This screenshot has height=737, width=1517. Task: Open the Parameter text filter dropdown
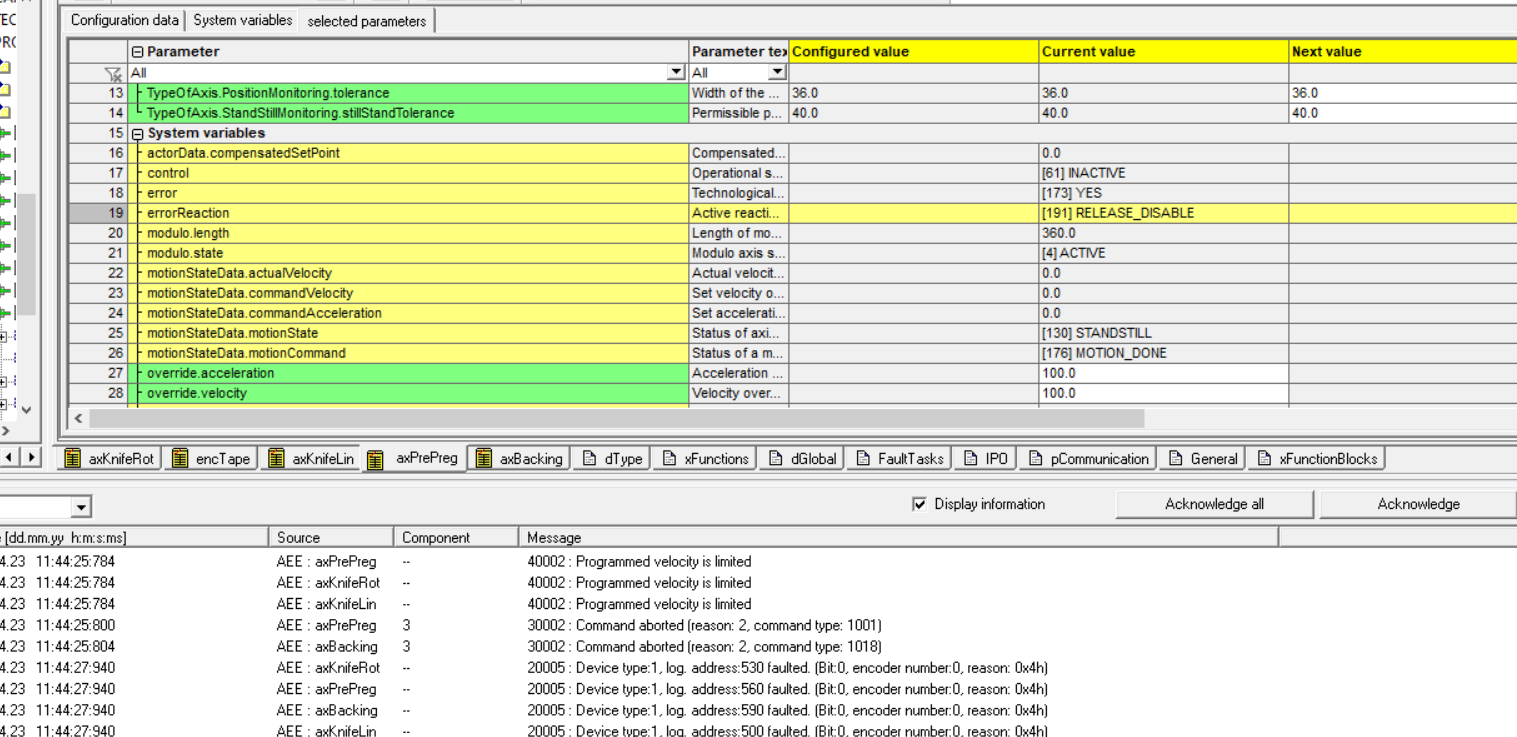pyautogui.click(x=777, y=73)
